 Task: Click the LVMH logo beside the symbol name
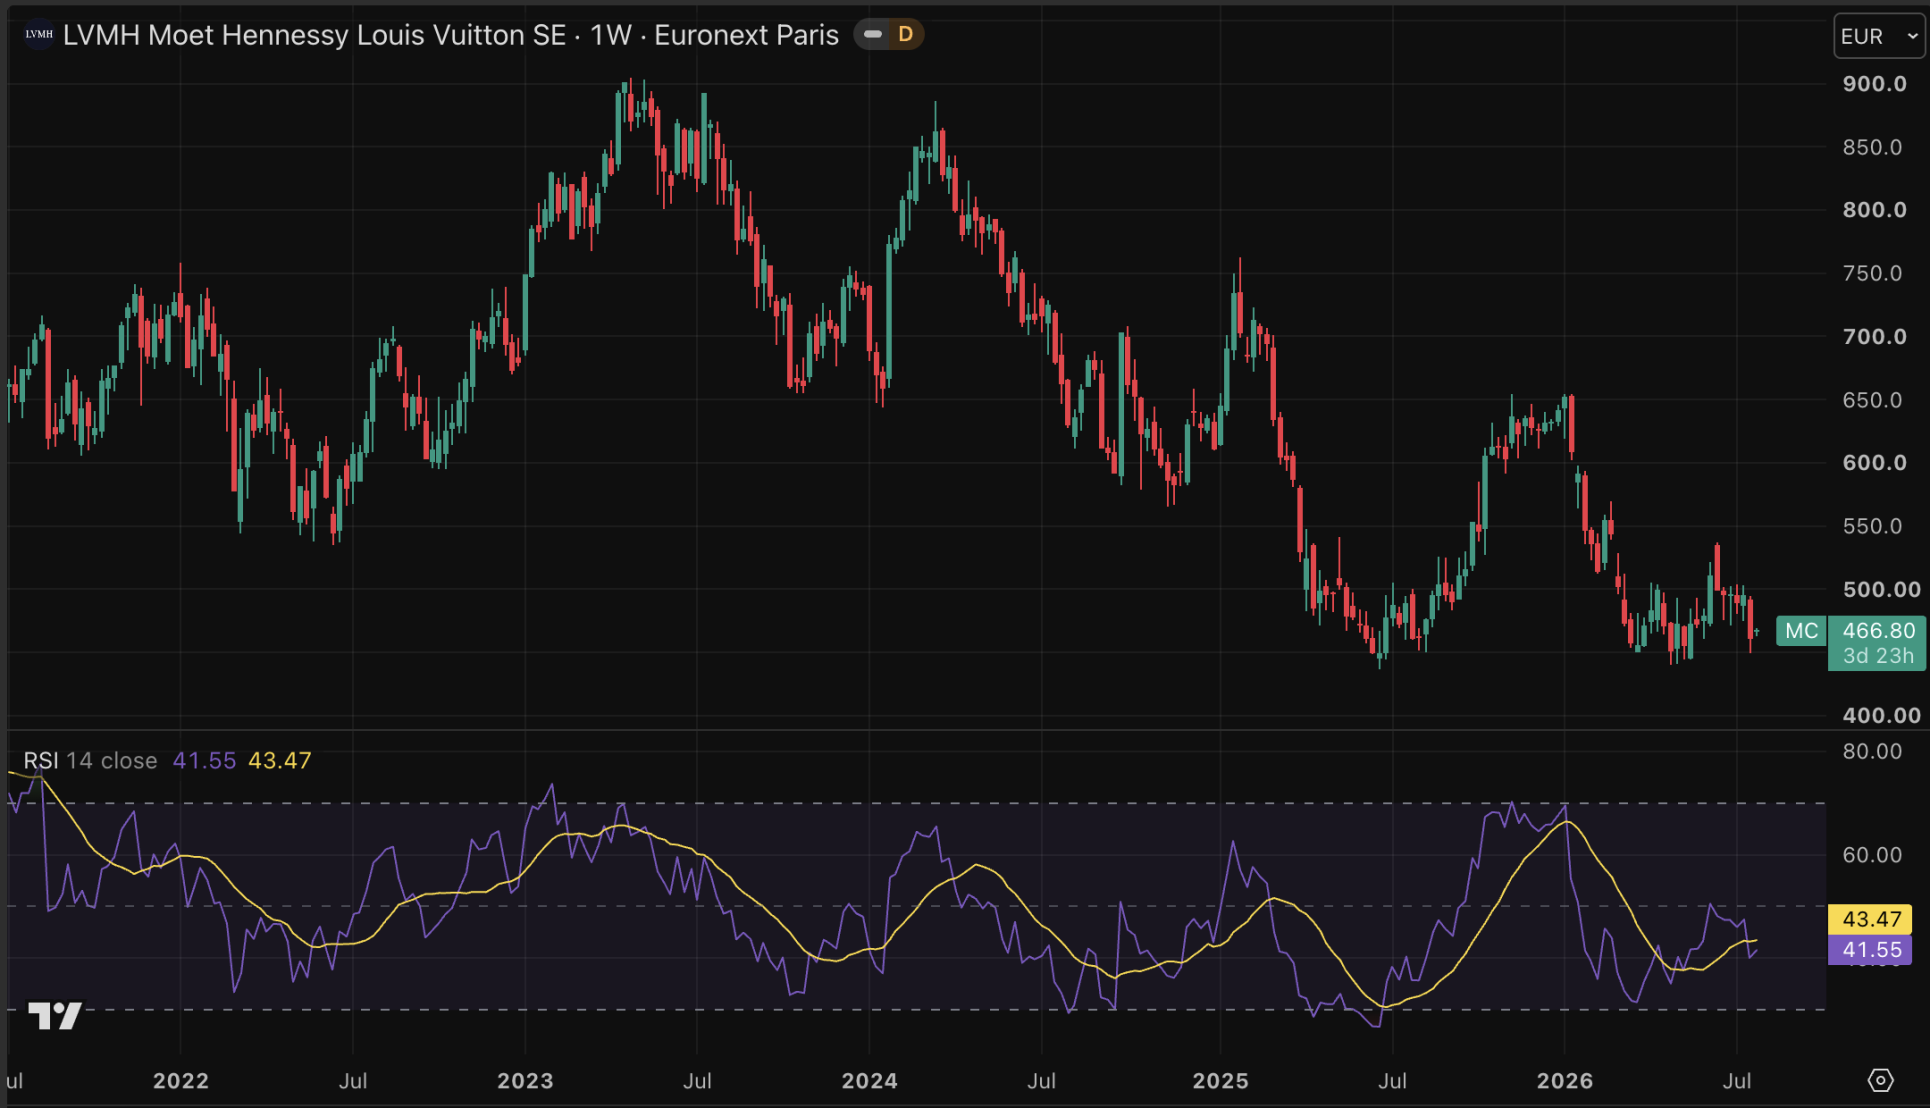(38, 35)
